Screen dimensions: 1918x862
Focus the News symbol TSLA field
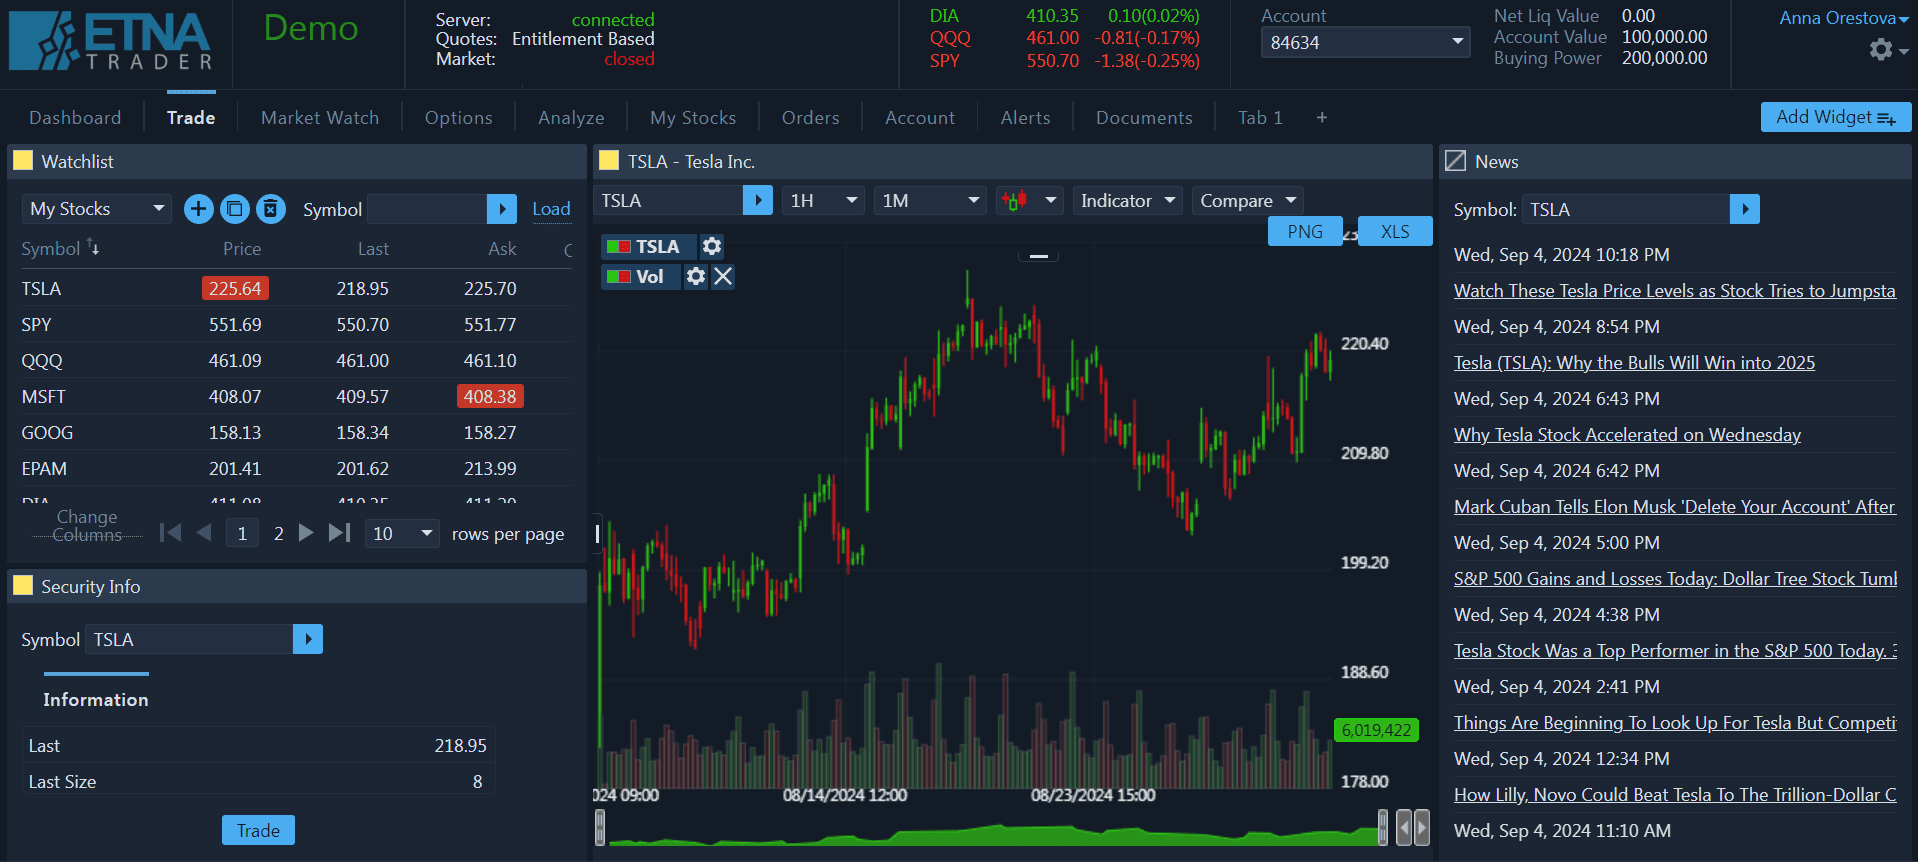pos(1626,209)
